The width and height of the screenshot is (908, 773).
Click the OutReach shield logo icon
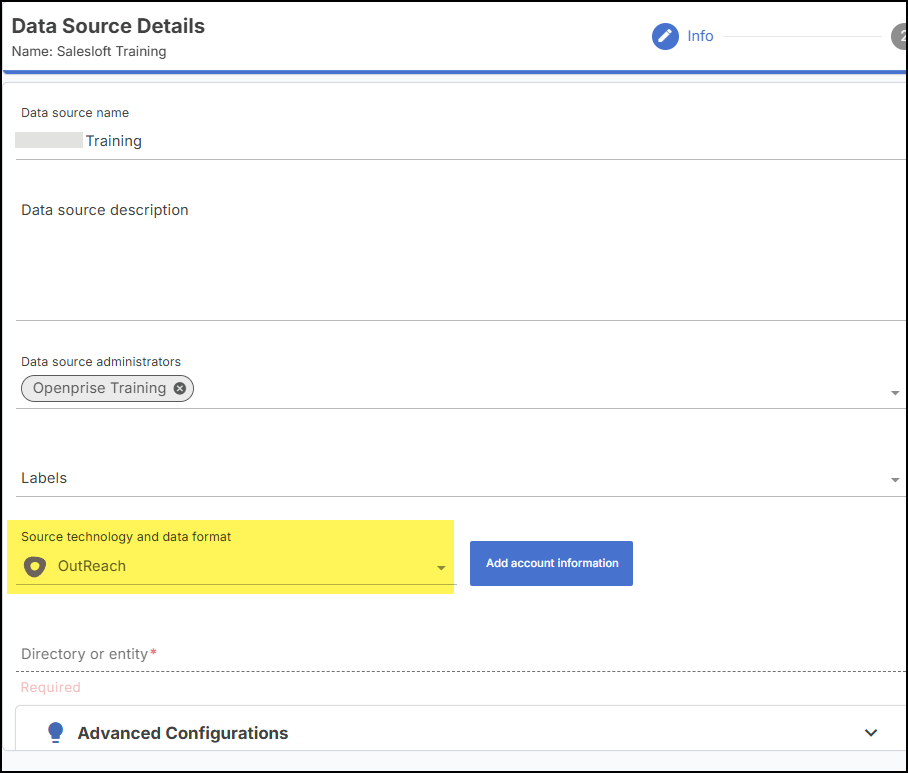[x=35, y=566]
